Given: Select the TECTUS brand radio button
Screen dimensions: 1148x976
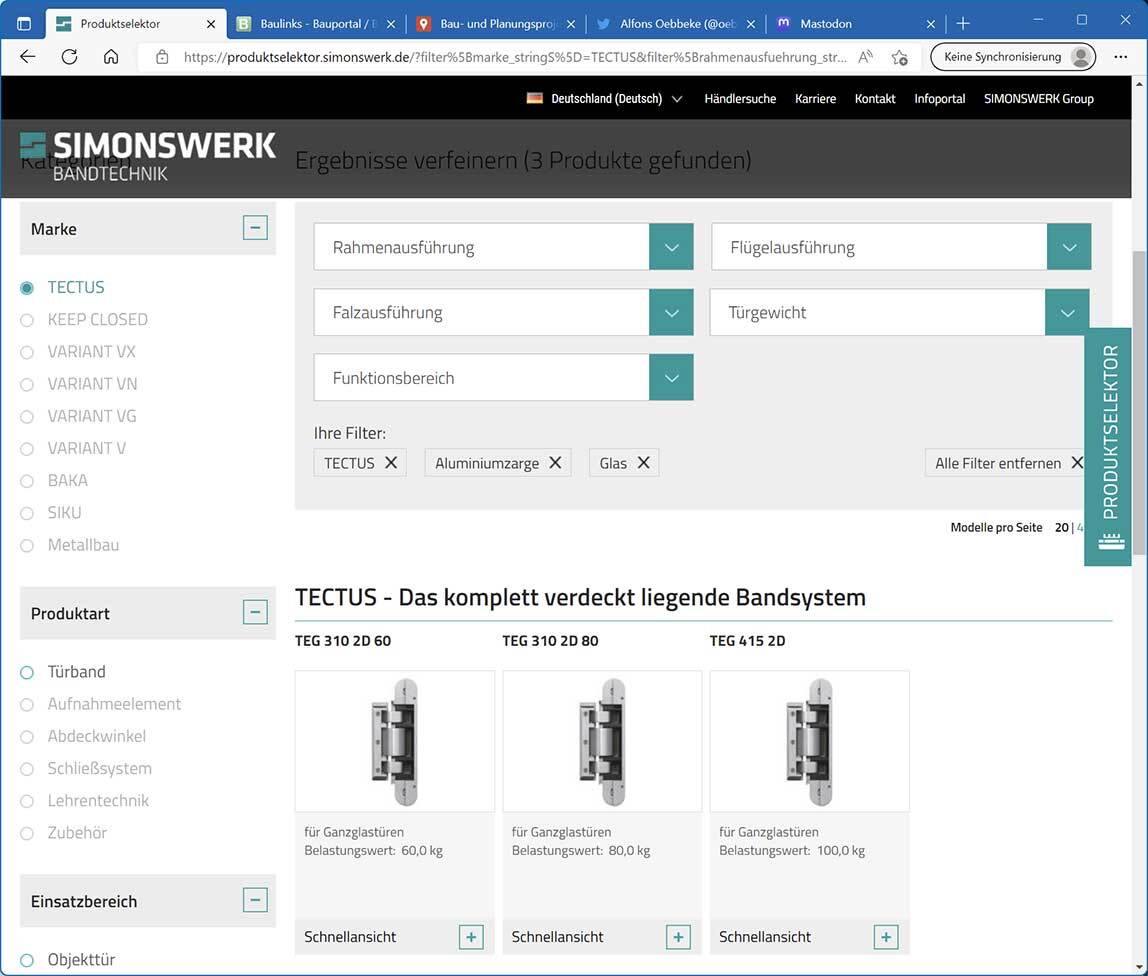Looking at the screenshot, I should click(x=27, y=288).
